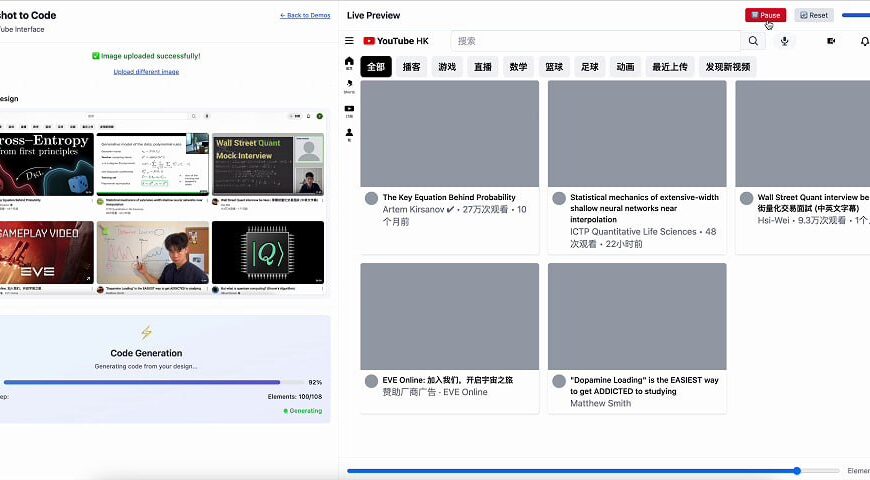Click the Matthew Smith channel avatar

click(x=559, y=381)
